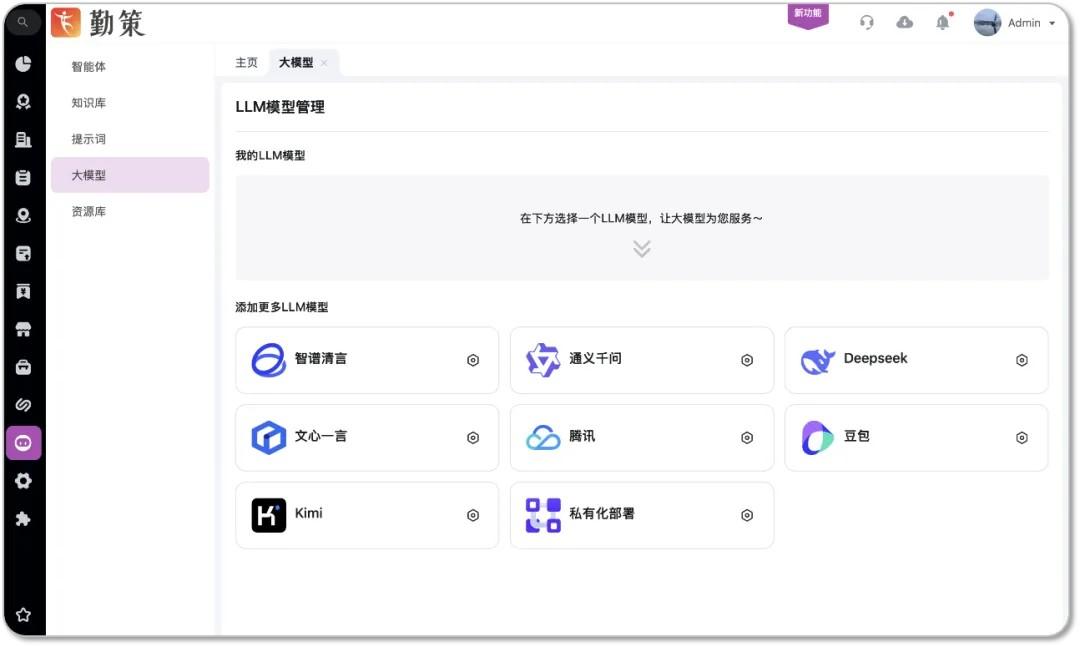Close the 大模型 tab
This screenshot has height=647, width=1080.
[x=326, y=62]
